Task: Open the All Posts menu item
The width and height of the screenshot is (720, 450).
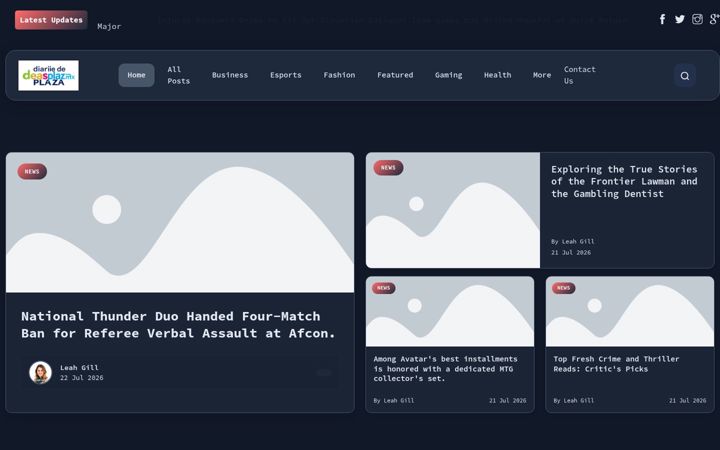Action: pos(179,75)
